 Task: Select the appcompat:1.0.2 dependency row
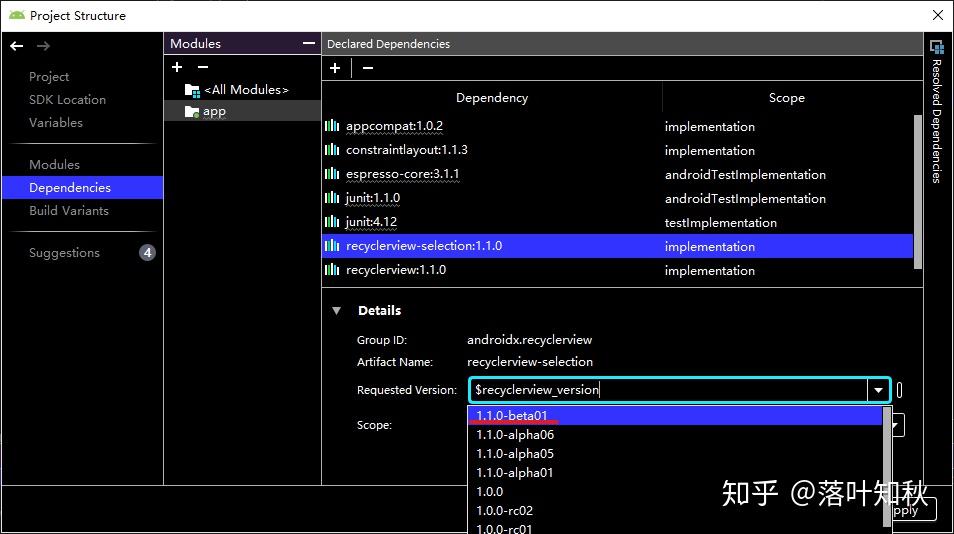coord(617,126)
